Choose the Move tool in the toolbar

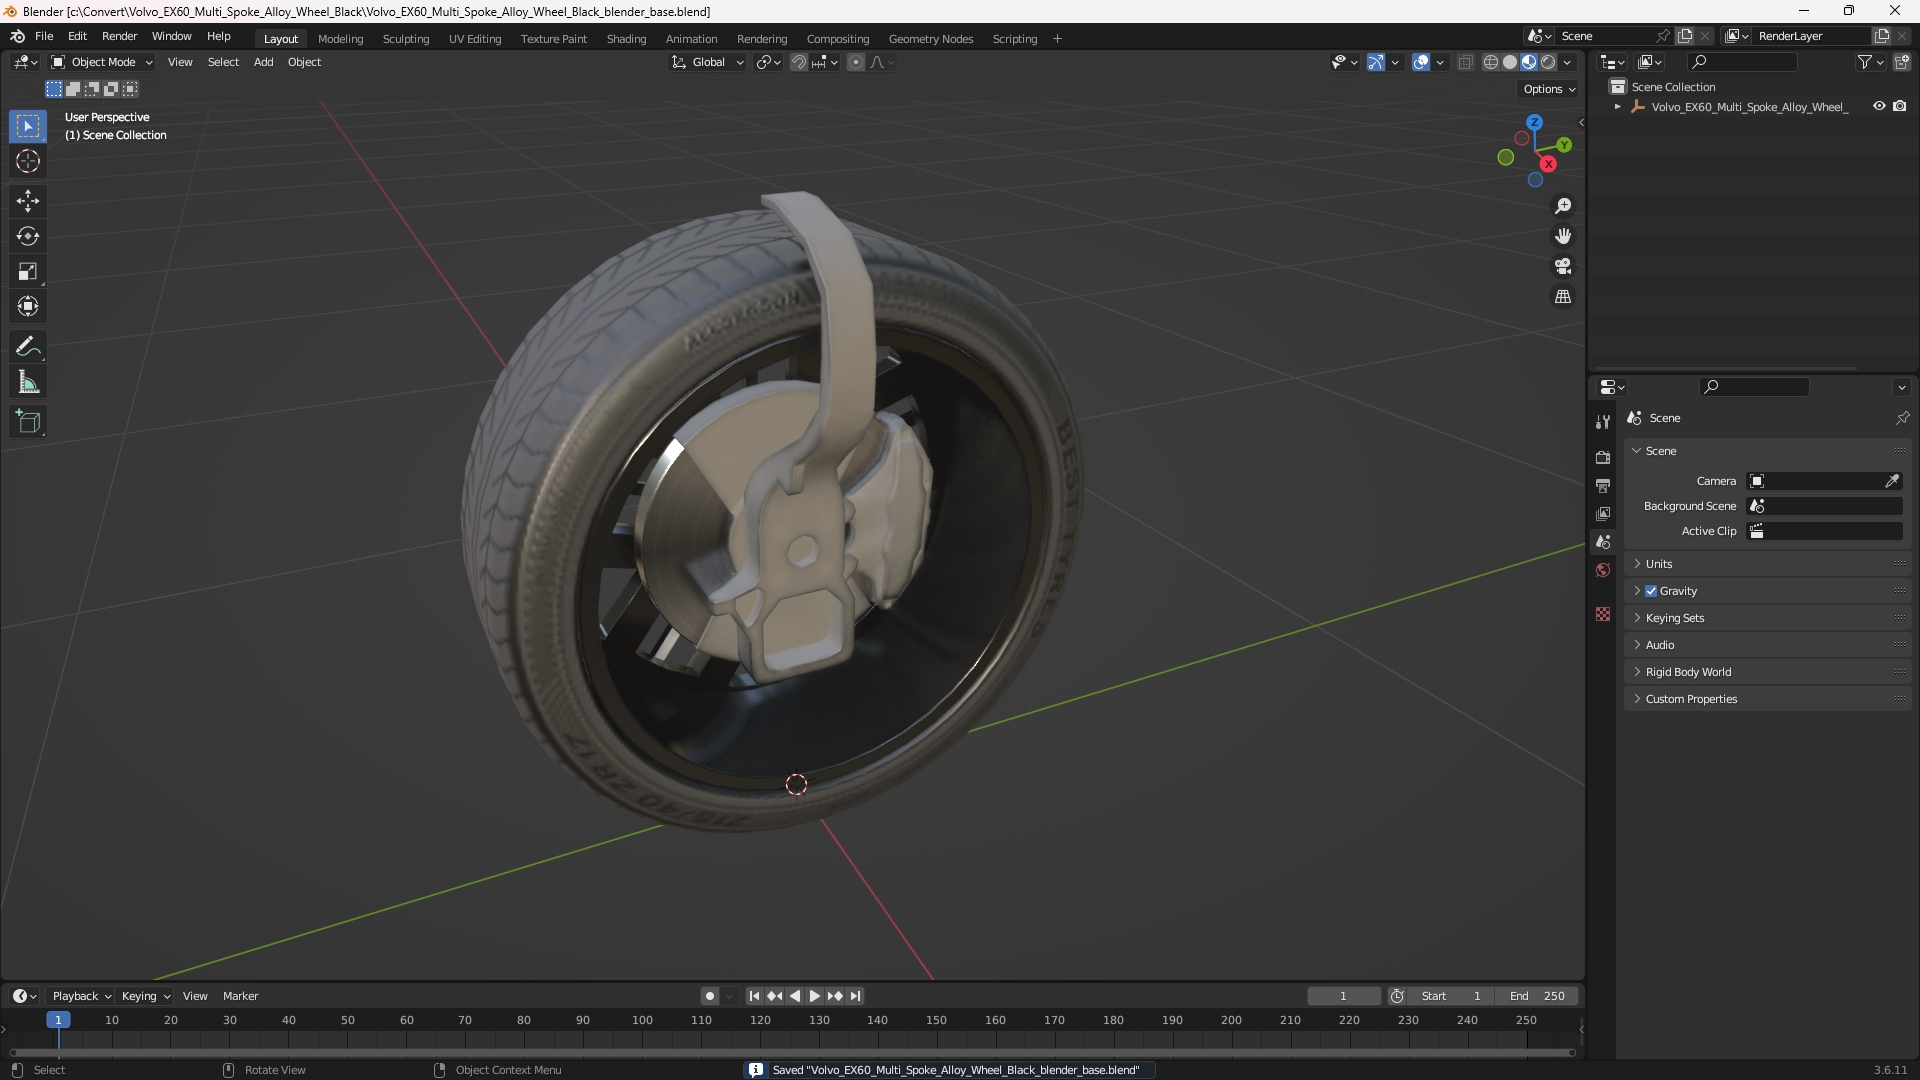click(x=28, y=201)
